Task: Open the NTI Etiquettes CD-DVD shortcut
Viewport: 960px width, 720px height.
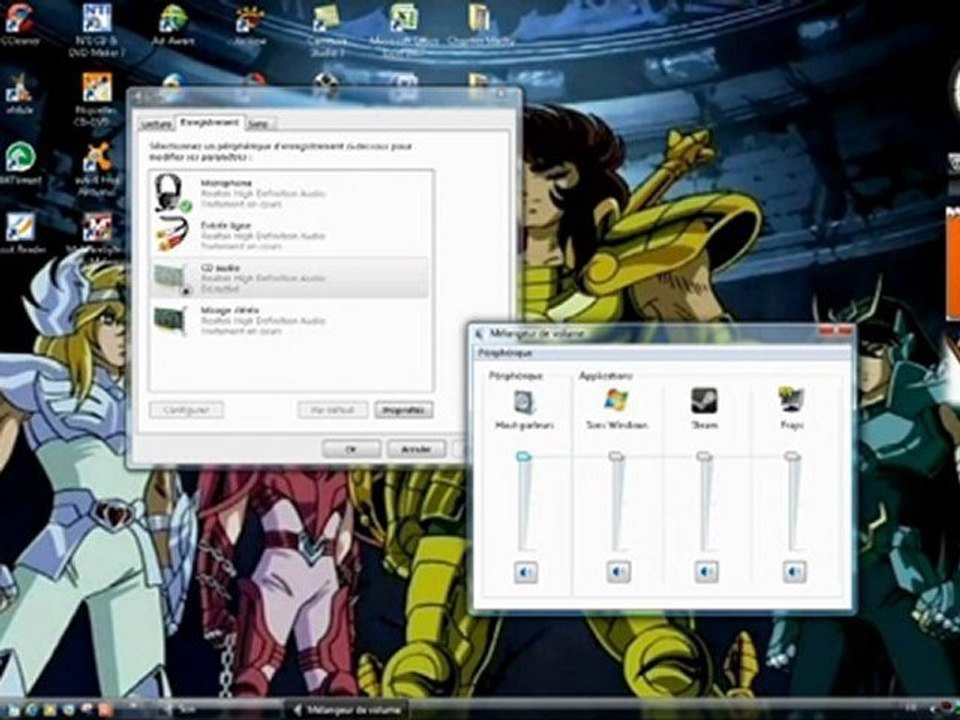Action: (x=97, y=98)
